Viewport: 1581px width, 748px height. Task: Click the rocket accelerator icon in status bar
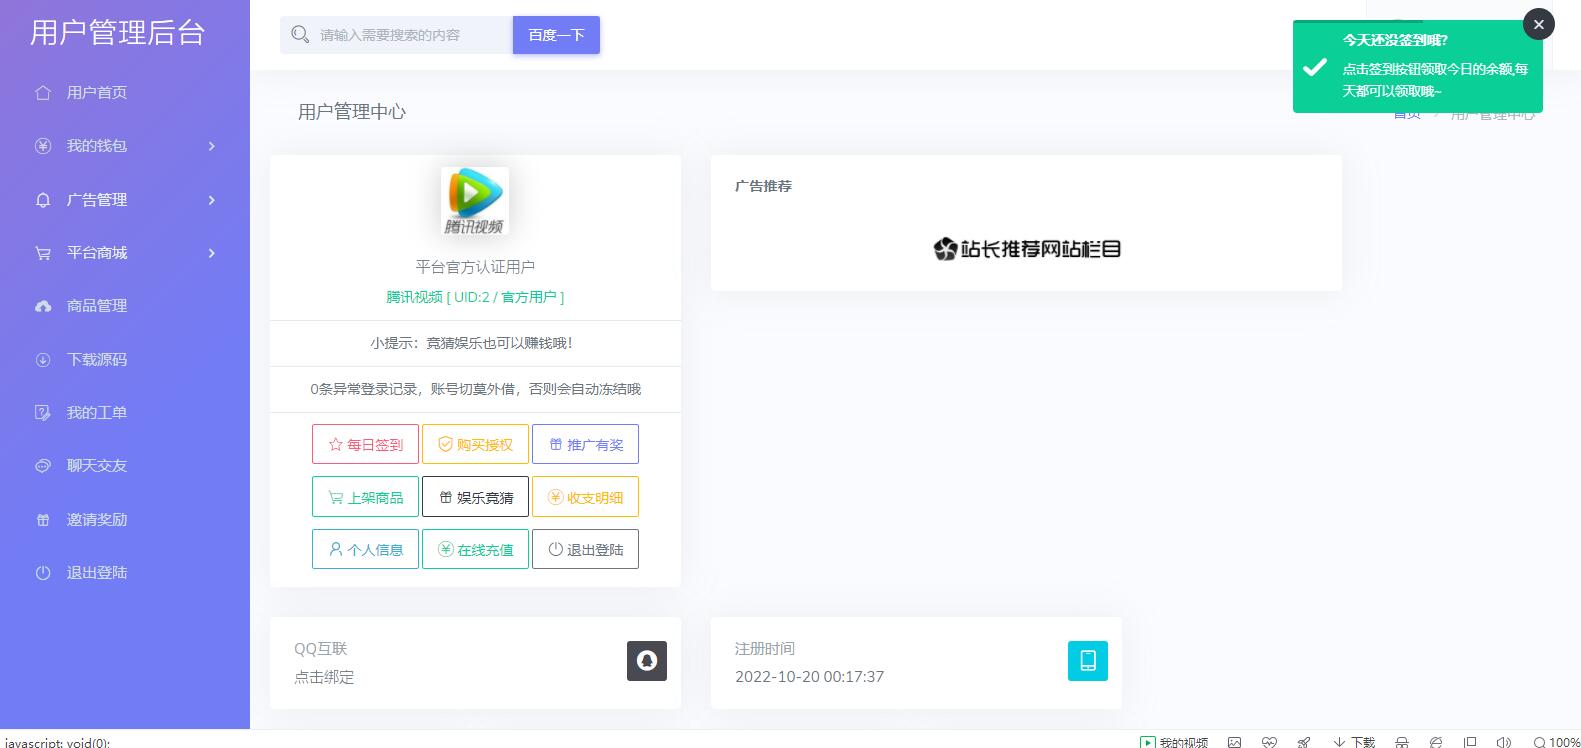[1303, 742]
